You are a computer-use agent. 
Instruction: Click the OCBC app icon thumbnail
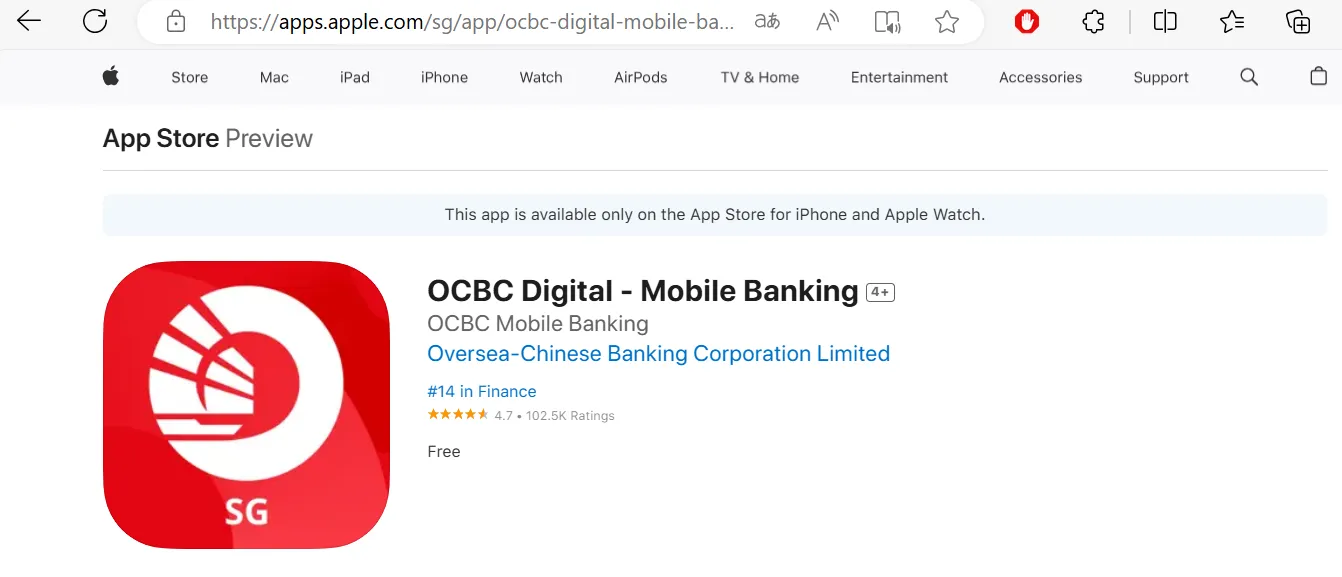(246, 404)
